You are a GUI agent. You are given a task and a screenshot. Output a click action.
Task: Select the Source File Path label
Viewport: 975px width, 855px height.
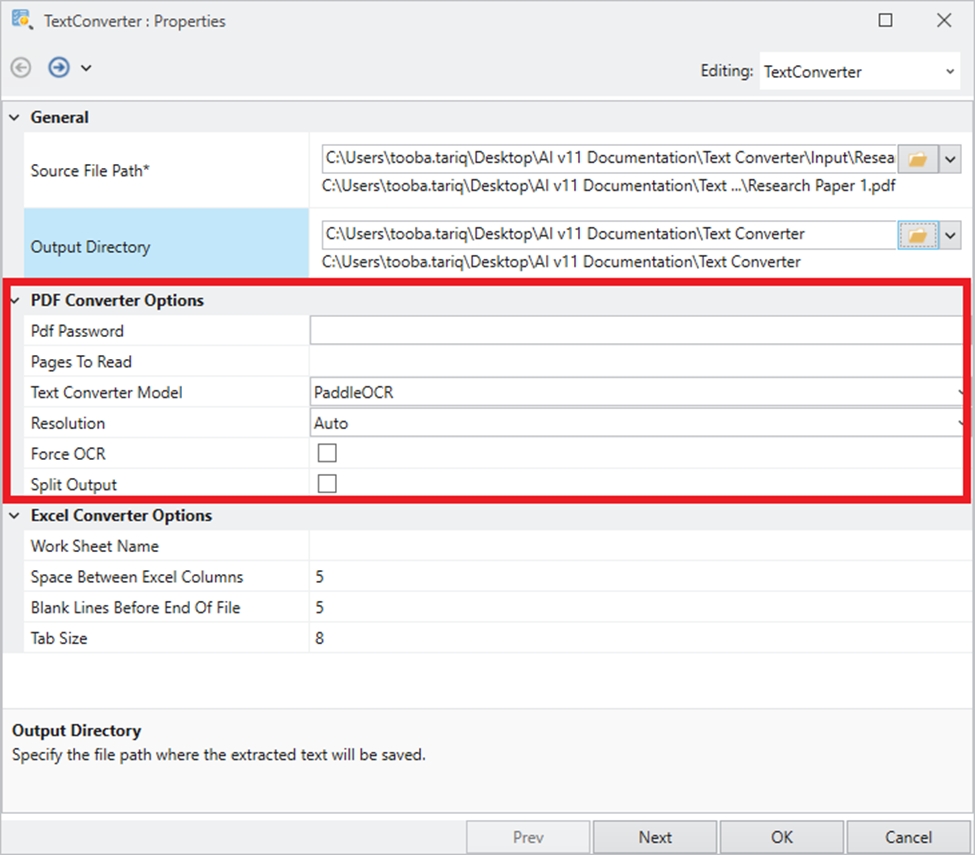[x=90, y=170]
